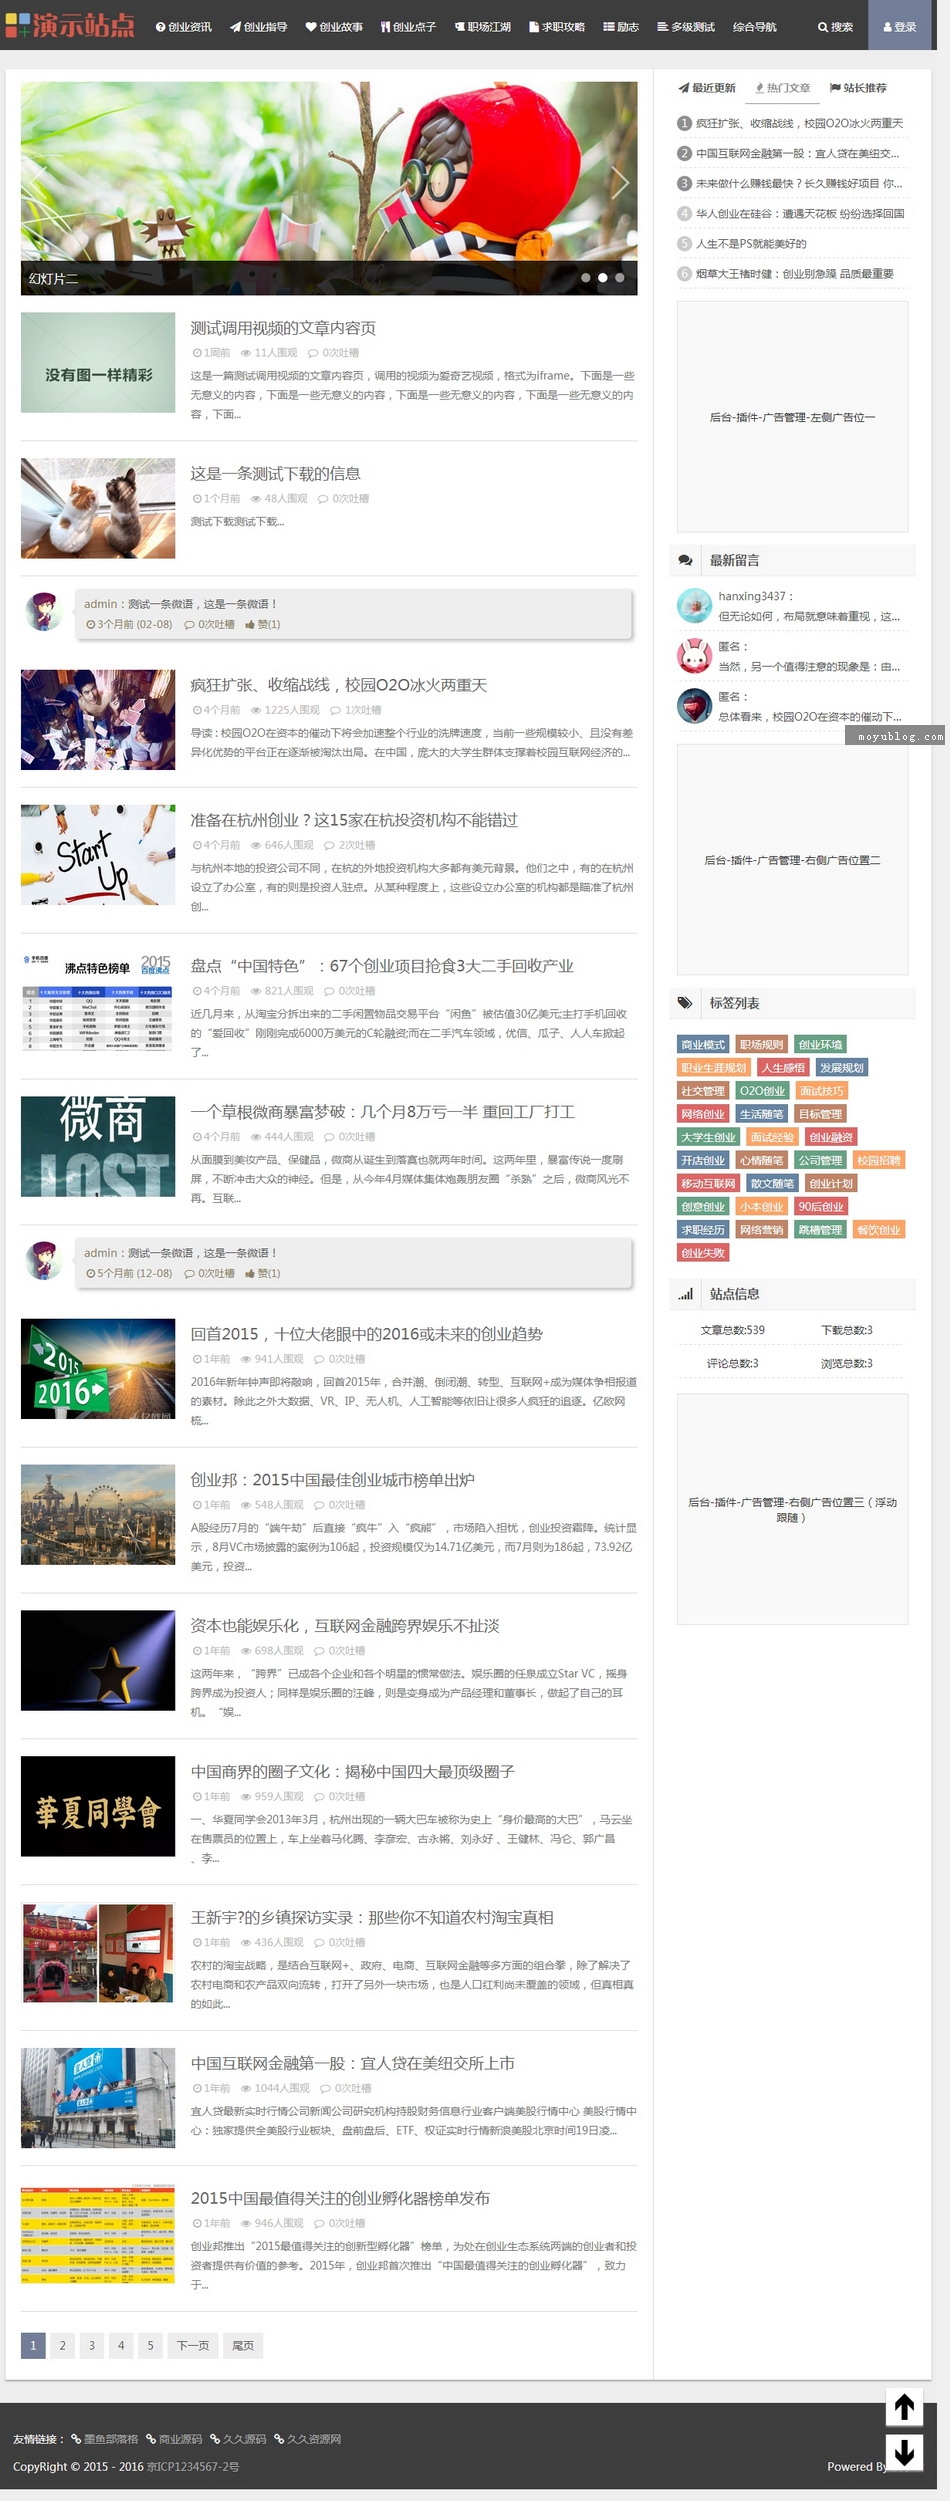Switch to the 热门文章 tab

[783, 88]
